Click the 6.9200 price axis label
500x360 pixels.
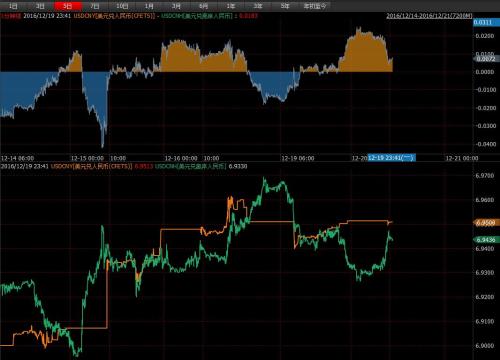485,297
